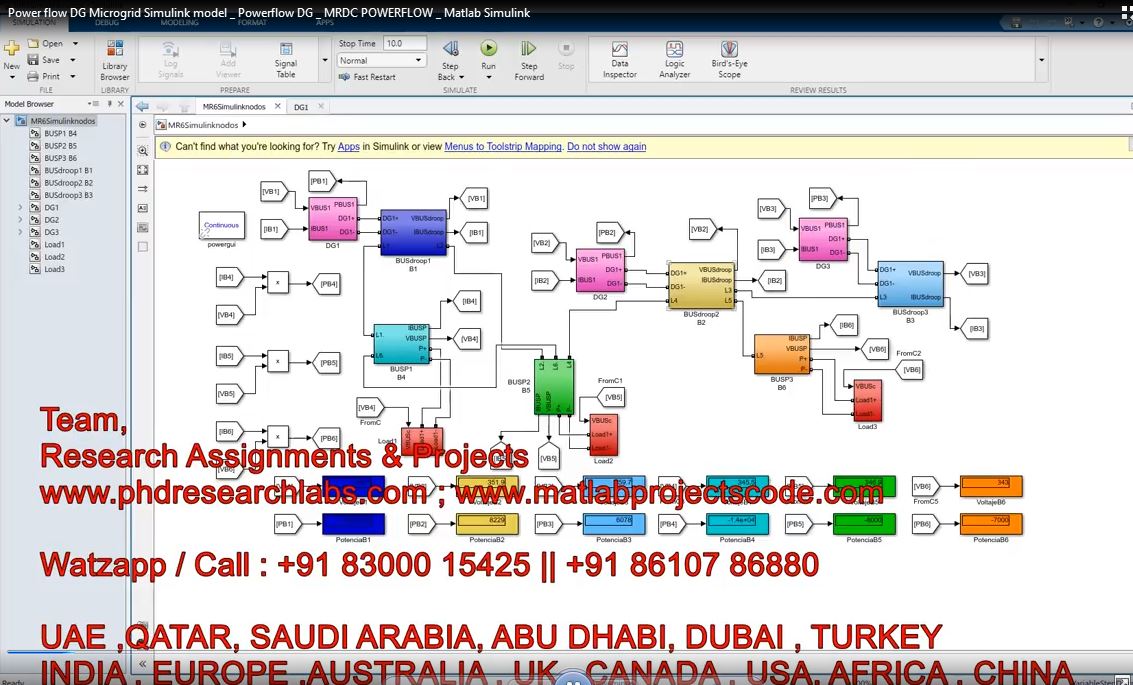This screenshot has width=1133, height=685.
Task: Switch to the DG1 tab
Action: (x=301, y=107)
